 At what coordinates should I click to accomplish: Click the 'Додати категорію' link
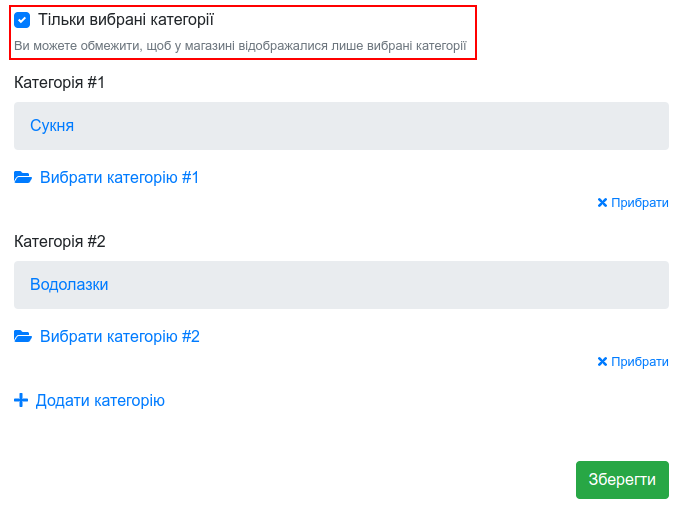100,400
